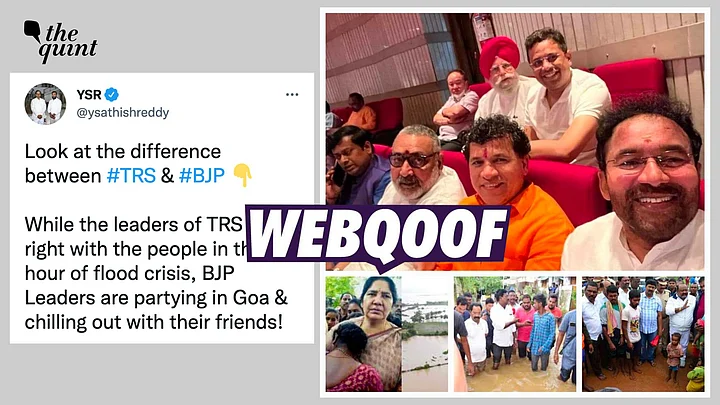The width and height of the screenshot is (720, 405).
Task: Click the tweet text about flood crisis
Action: [x=156, y=273]
